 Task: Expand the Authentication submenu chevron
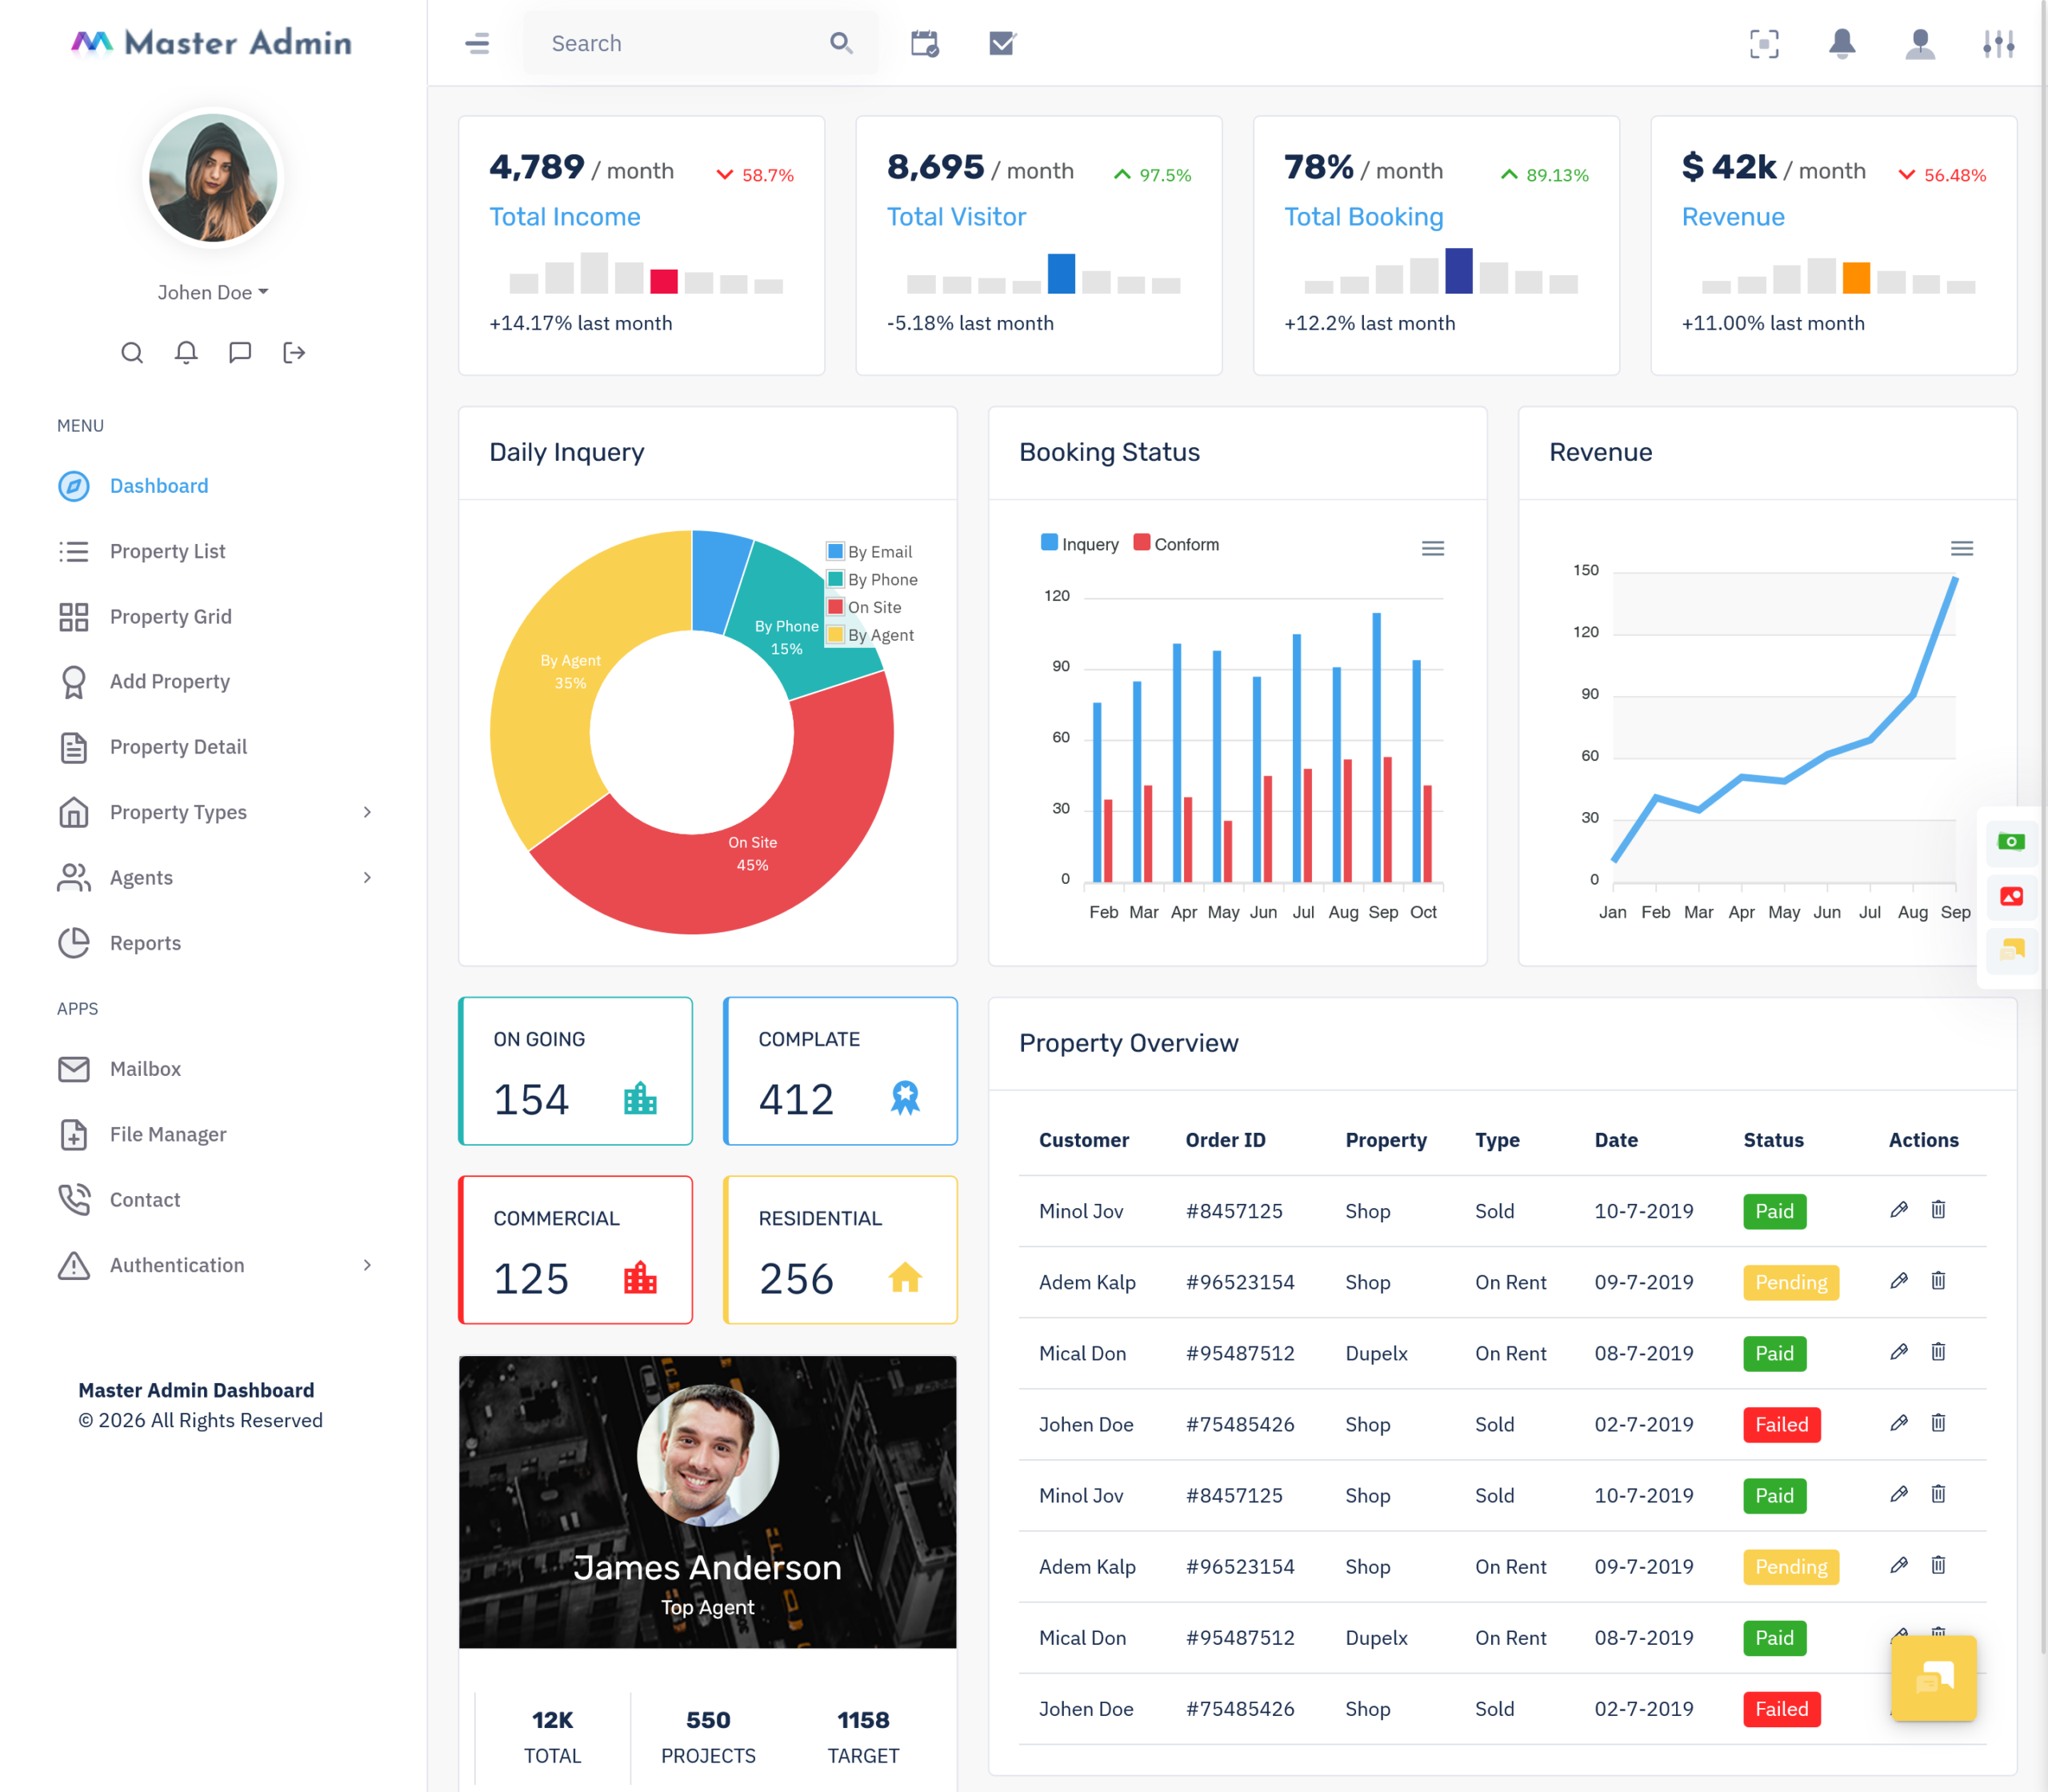[x=367, y=1265]
